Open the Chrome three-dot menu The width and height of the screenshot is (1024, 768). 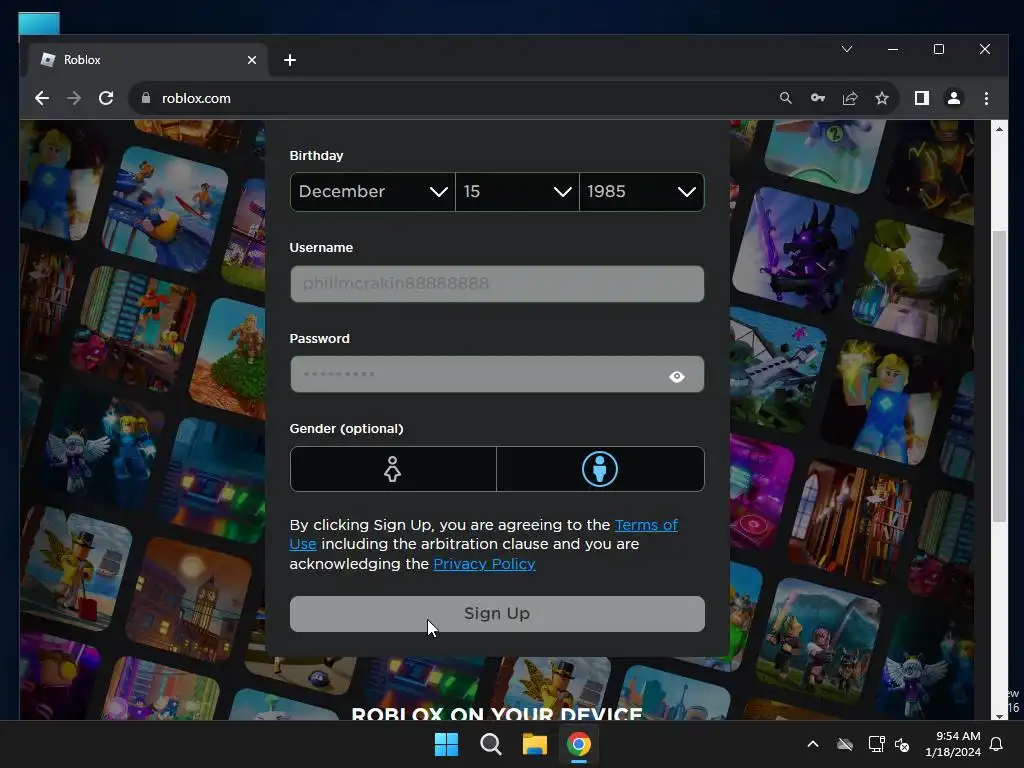click(x=986, y=98)
